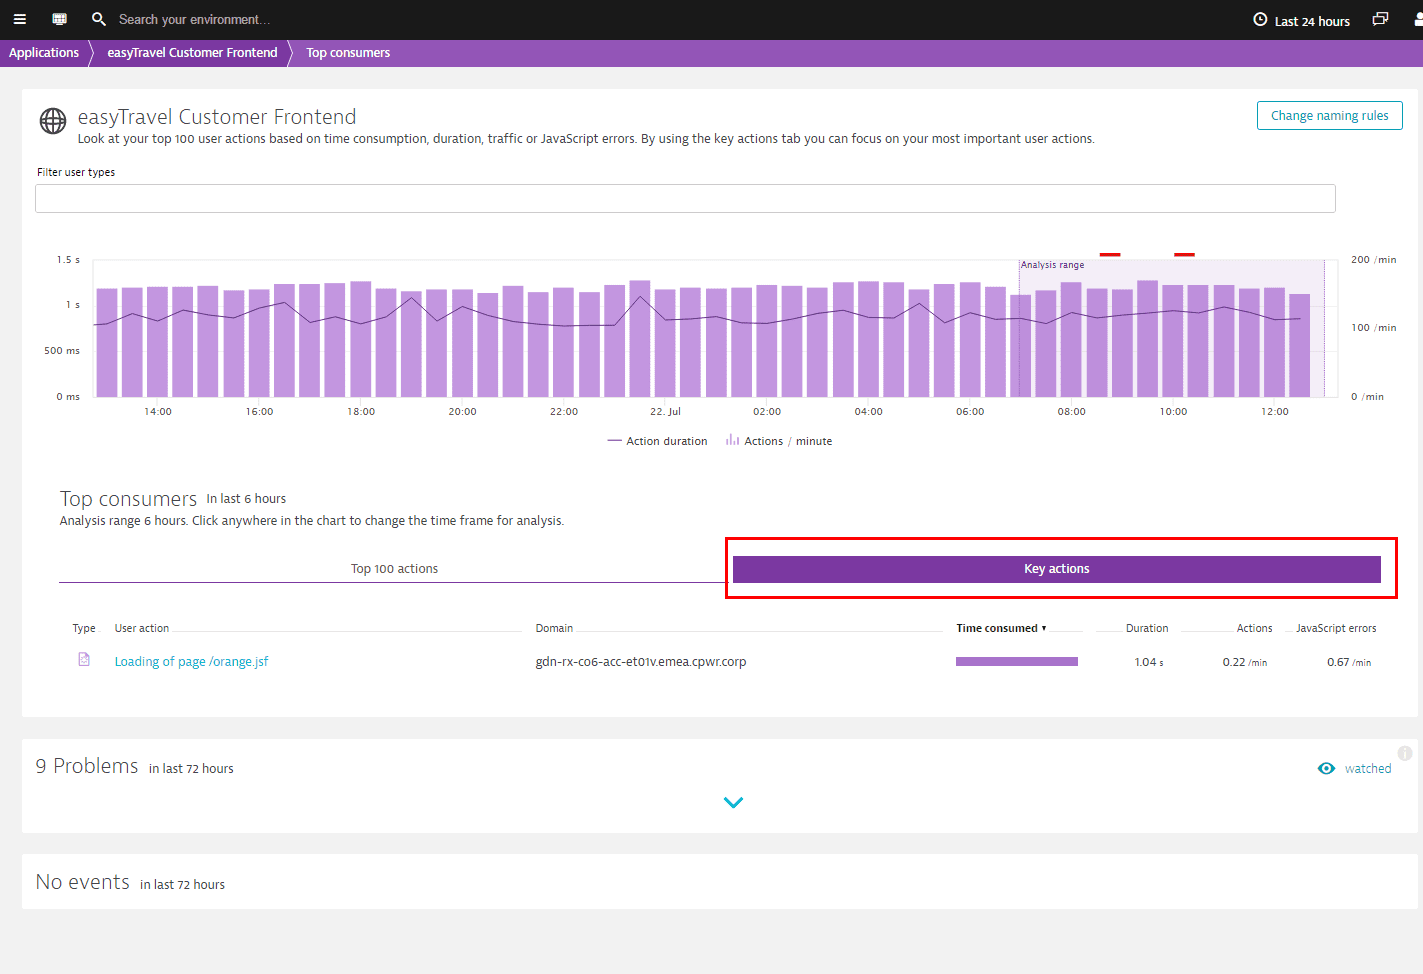Viewport: 1423px width, 974px height.
Task: Open the chat windows icon
Action: [1380, 19]
